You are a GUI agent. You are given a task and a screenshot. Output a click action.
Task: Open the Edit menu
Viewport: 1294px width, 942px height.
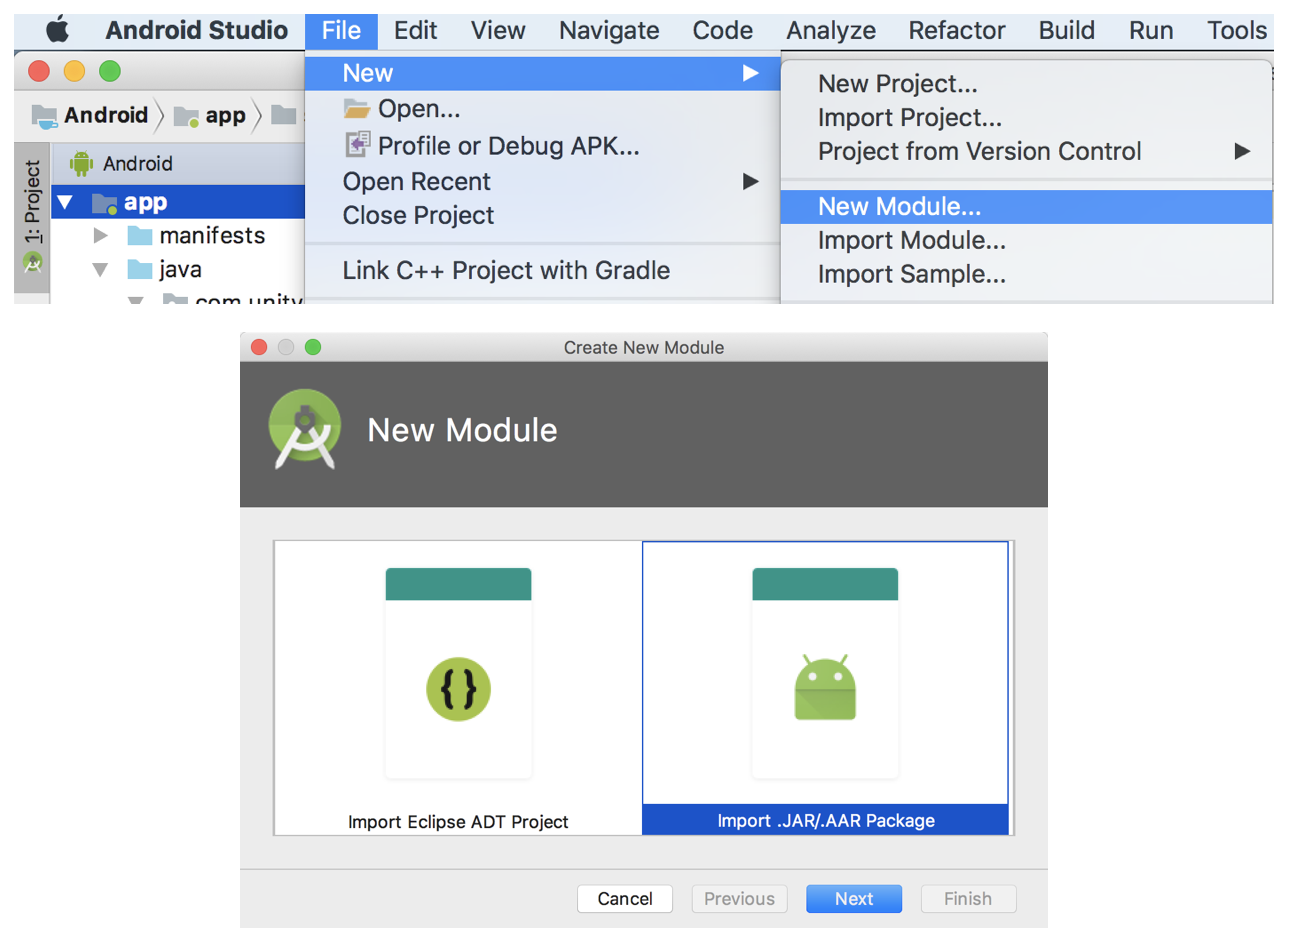point(415,30)
